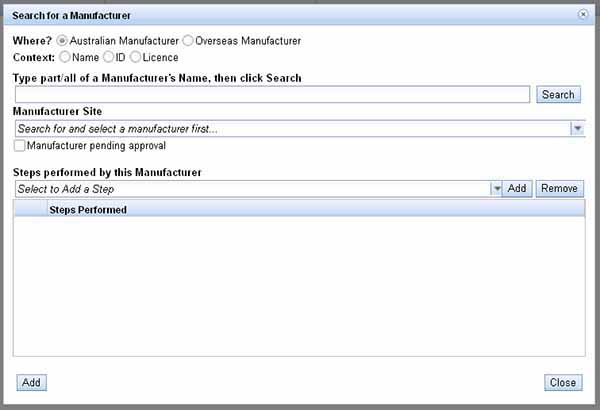Pick the ID context radio button
The image size is (600, 410).
(x=107, y=58)
